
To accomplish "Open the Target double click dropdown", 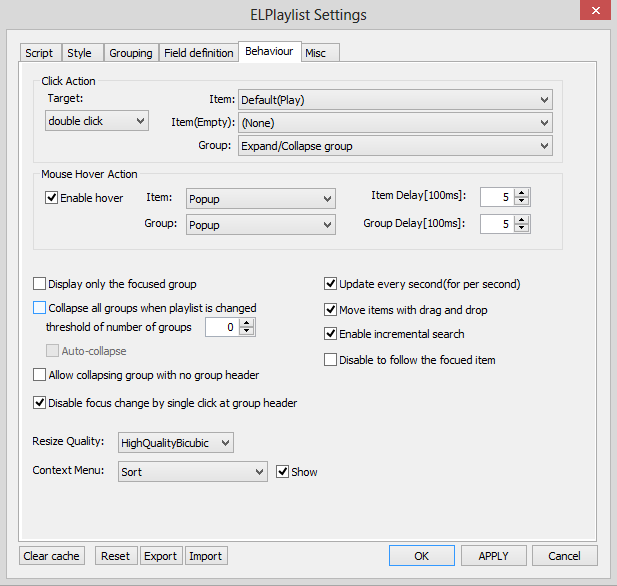I will point(97,121).
